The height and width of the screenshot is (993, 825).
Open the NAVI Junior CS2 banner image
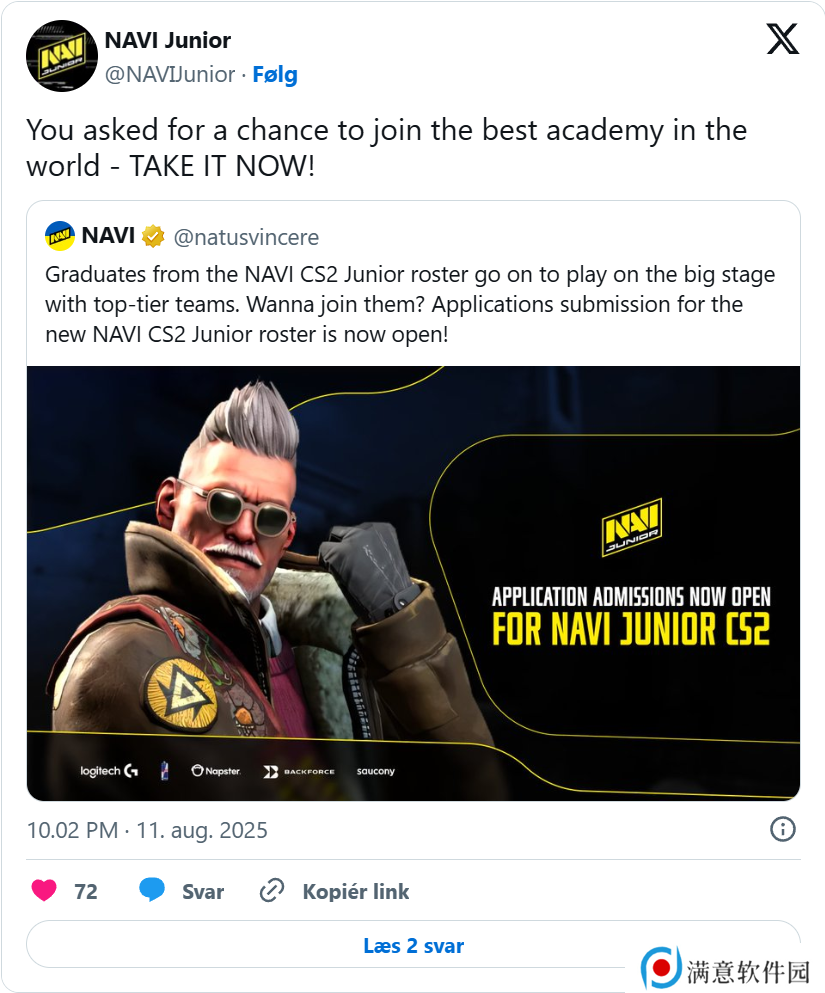point(413,583)
